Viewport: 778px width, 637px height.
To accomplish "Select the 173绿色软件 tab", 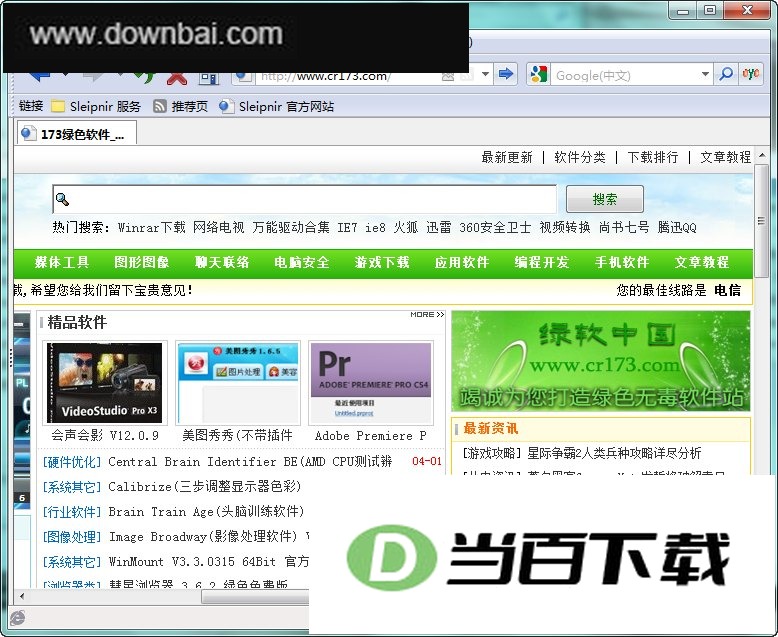I will pyautogui.click(x=76, y=133).
